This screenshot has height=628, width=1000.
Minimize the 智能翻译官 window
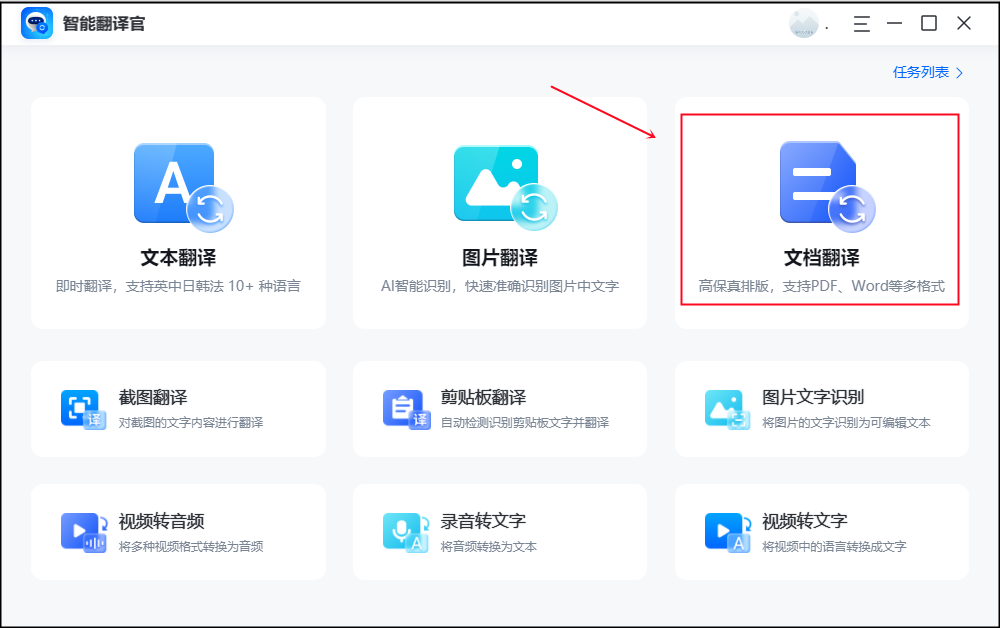click(x=895, y=24)
